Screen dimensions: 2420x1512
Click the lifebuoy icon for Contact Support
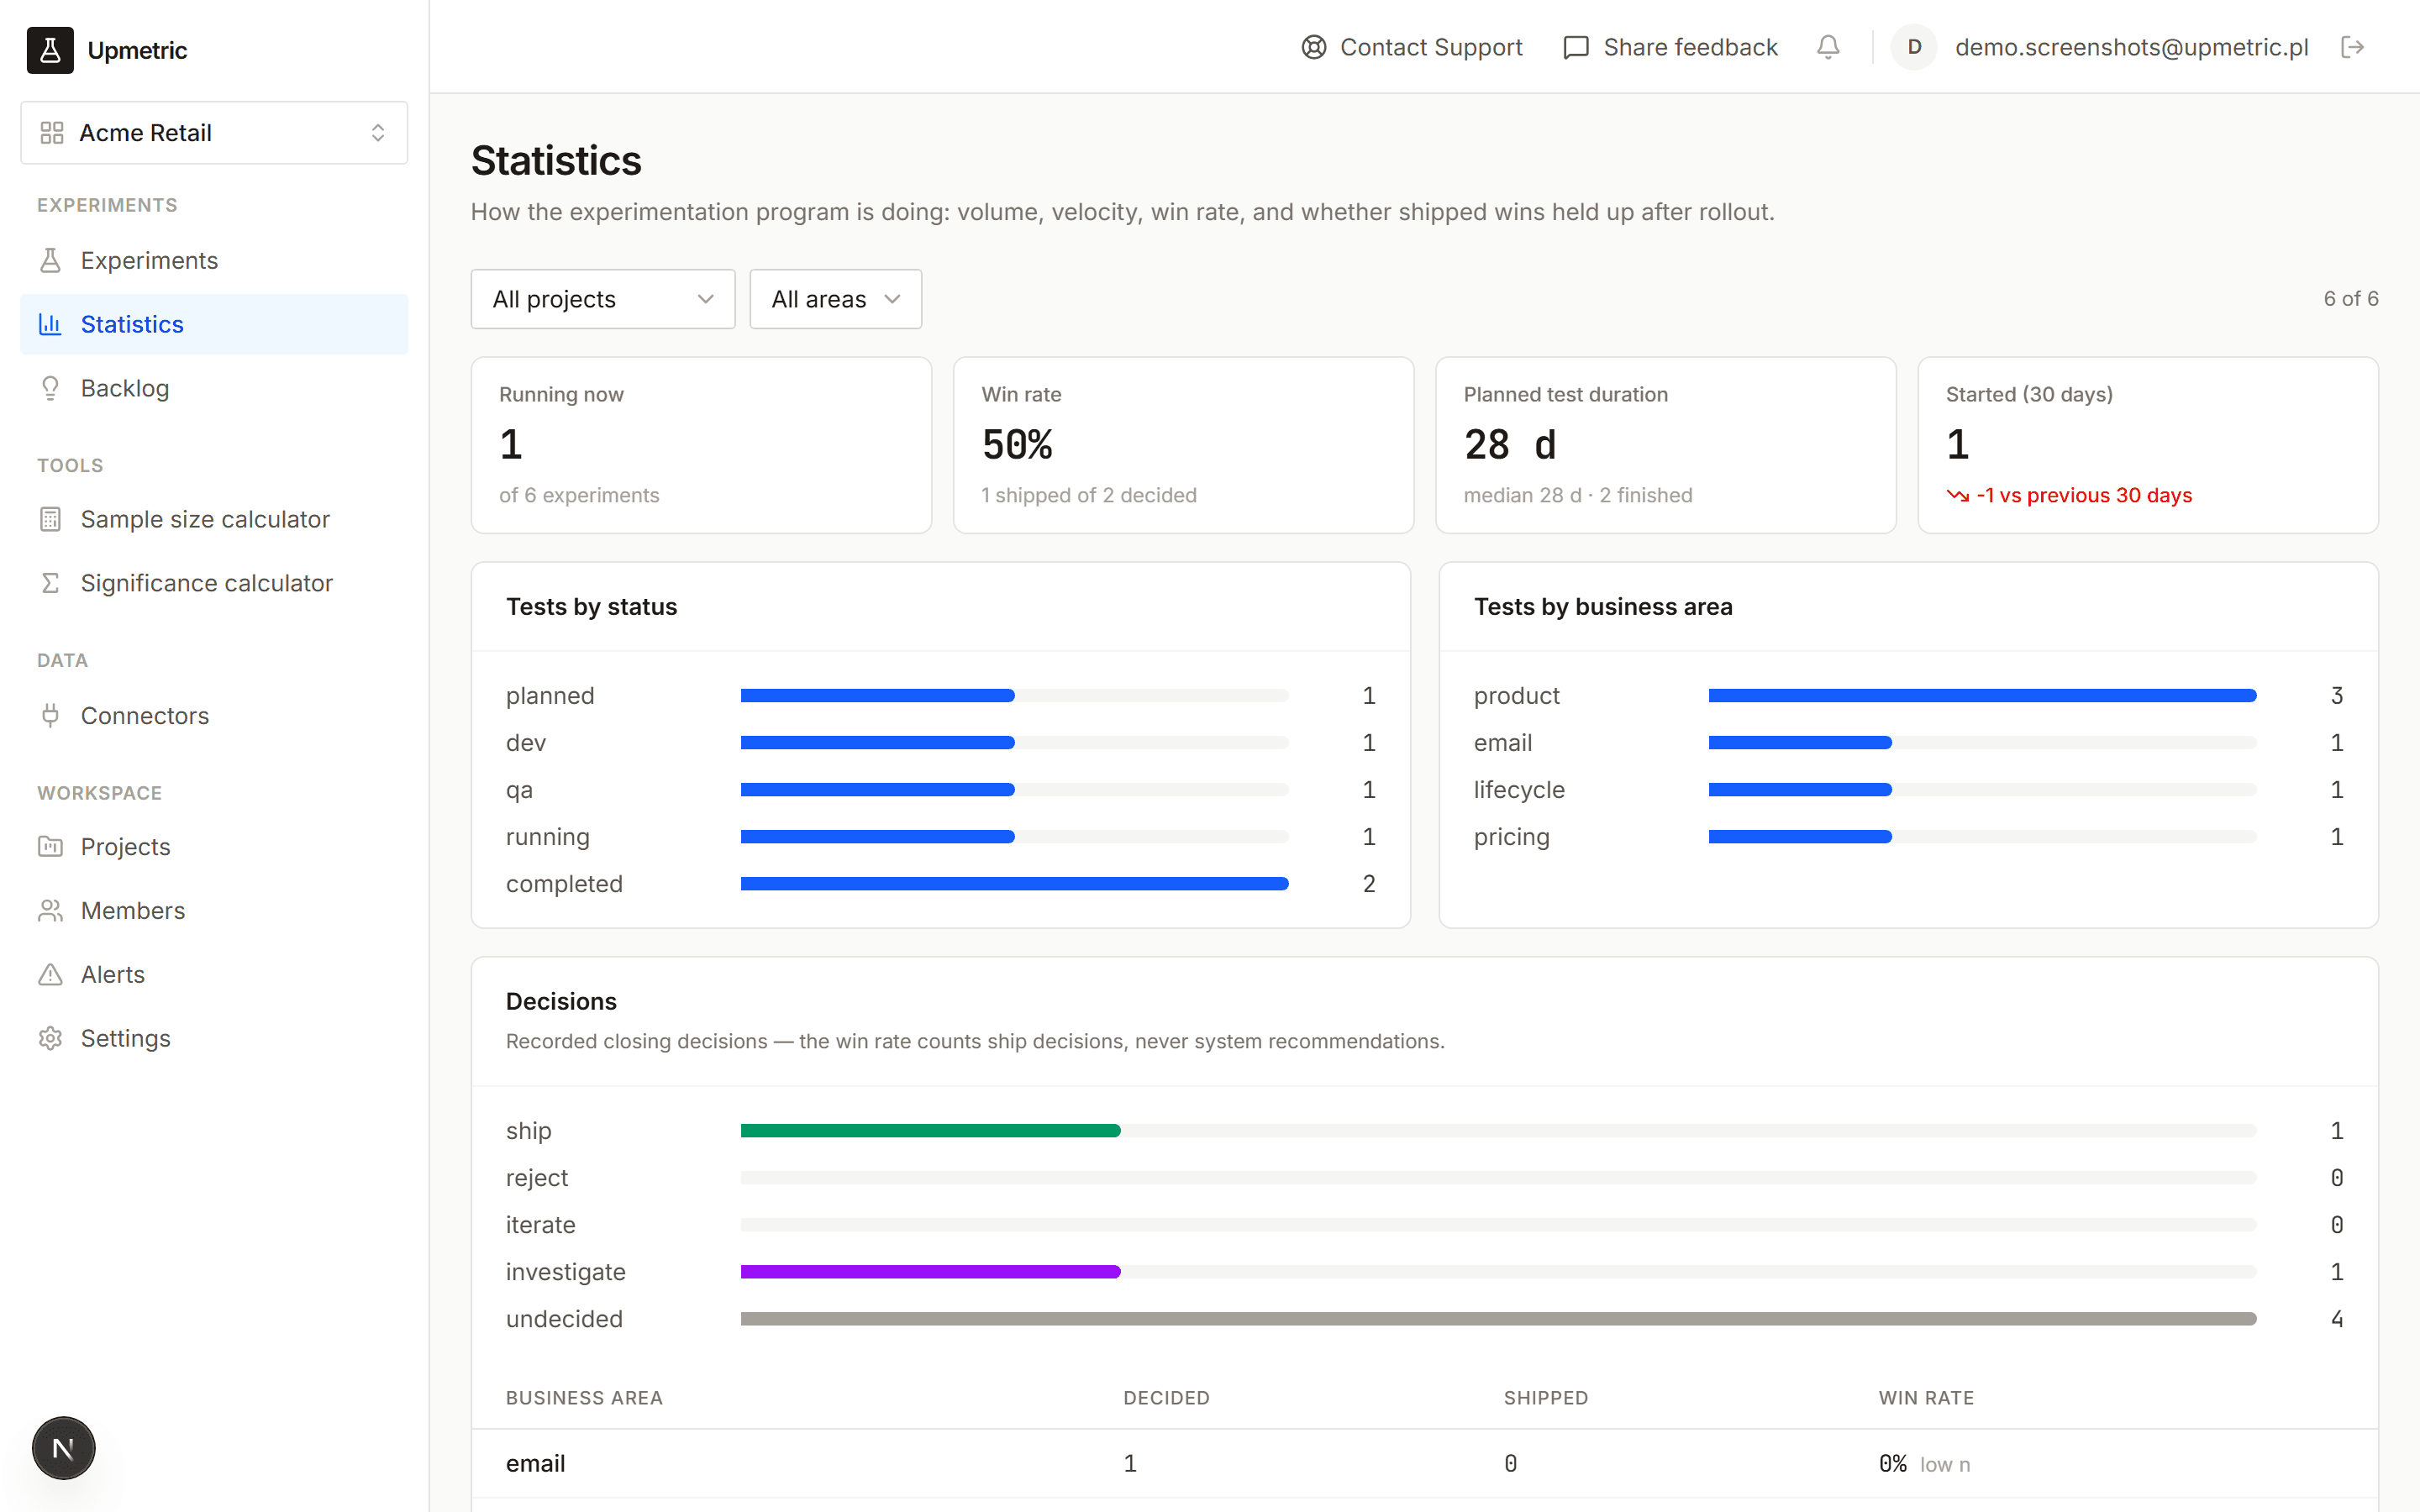[1314, 47]
